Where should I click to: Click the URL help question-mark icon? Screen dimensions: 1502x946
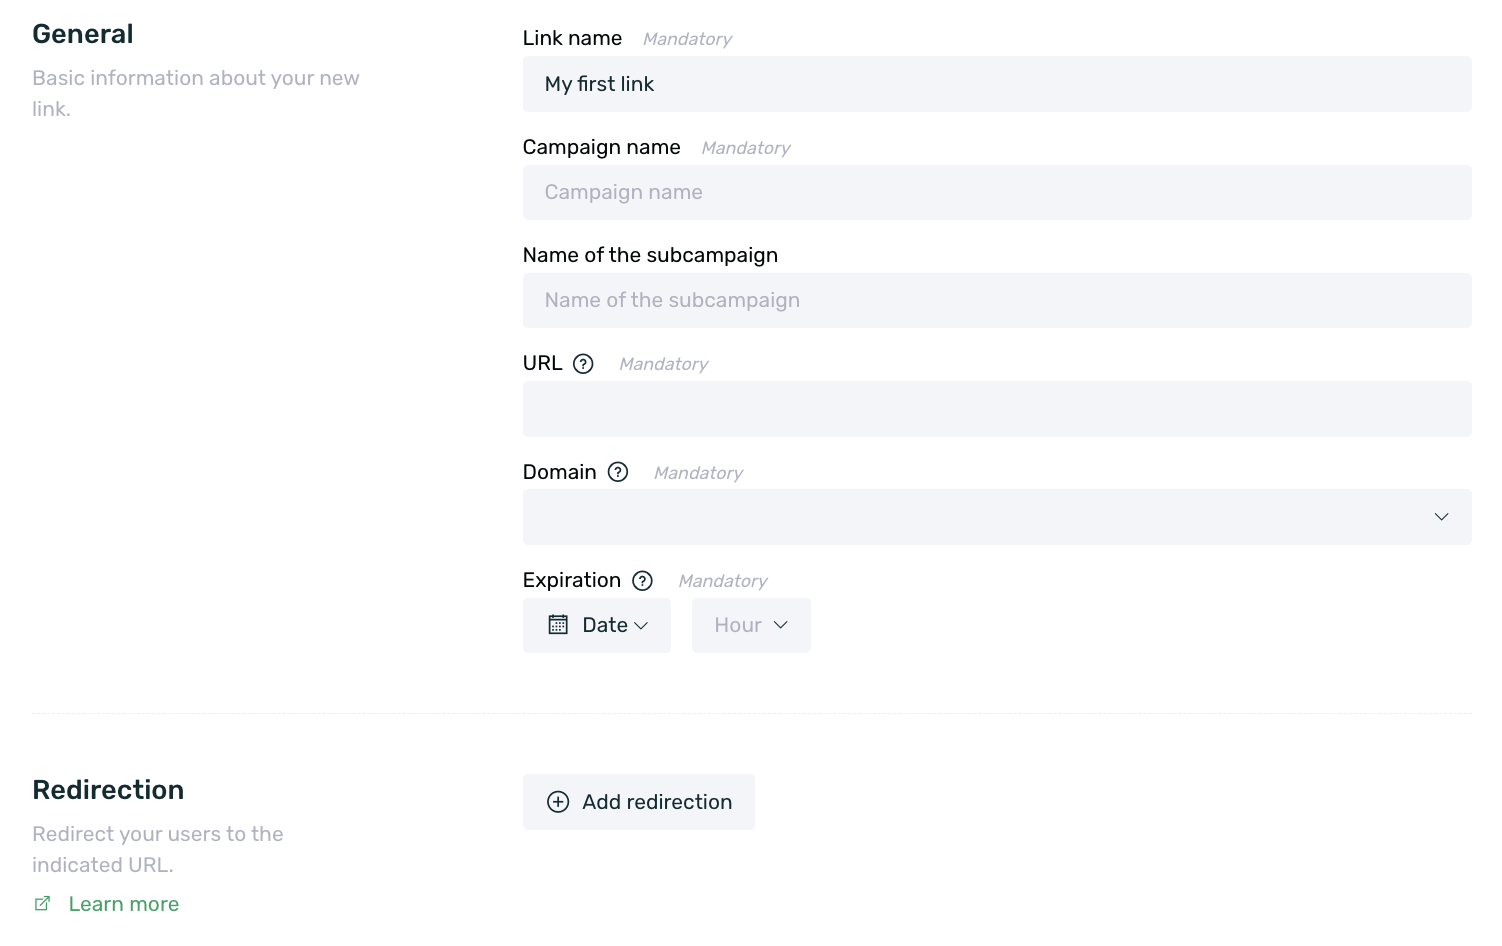tap(583, 364)
